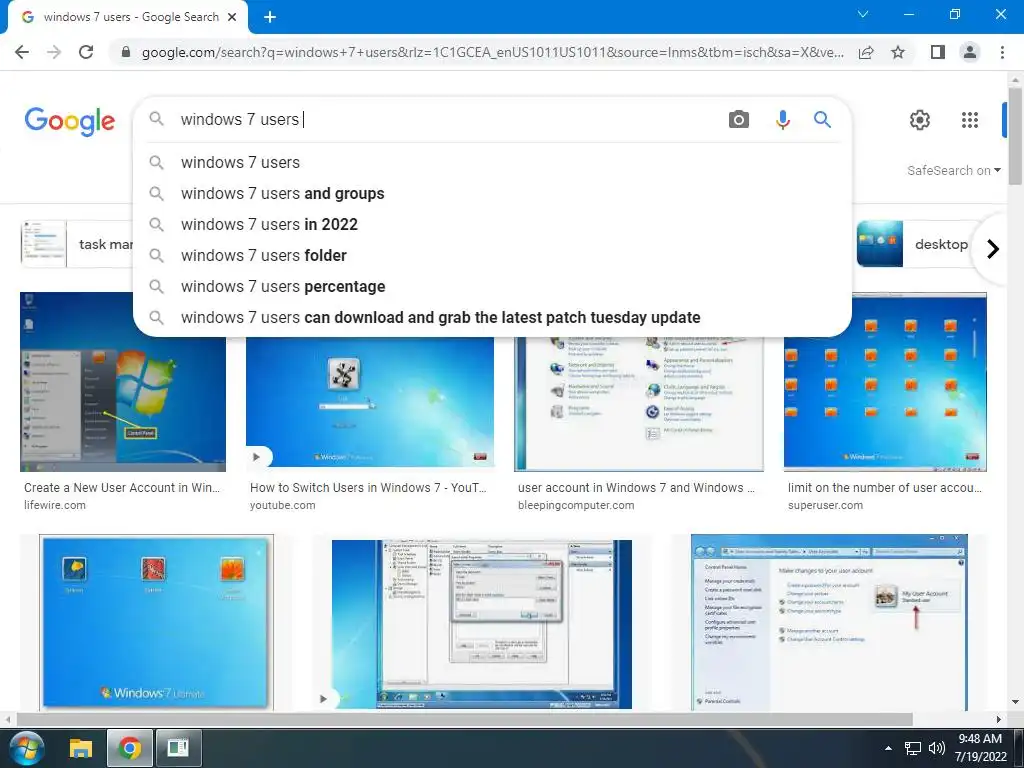The width and height of the screenshot is (1024, 768).
Task: Open File Explorer from taskbar
Action: point(81,748)
